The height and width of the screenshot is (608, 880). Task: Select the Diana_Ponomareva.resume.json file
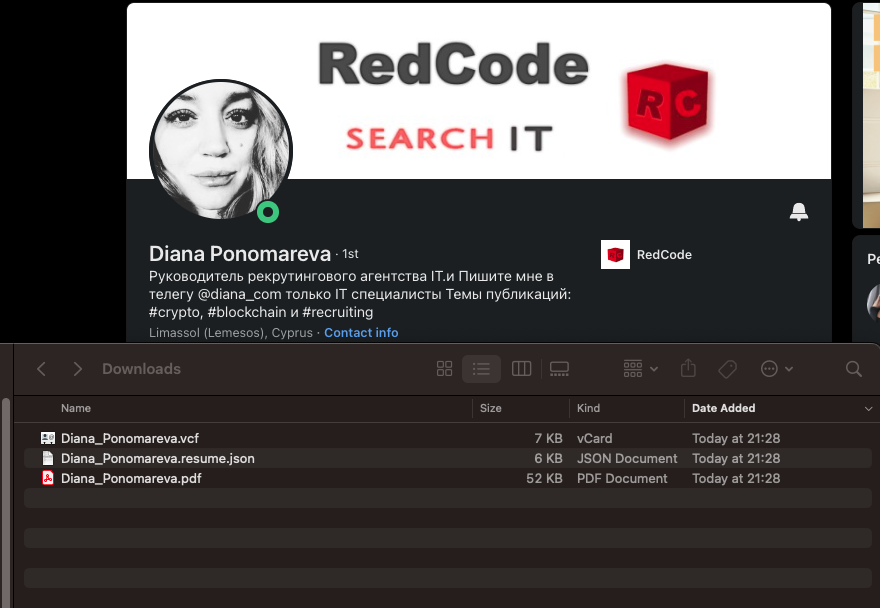(447, 459)
